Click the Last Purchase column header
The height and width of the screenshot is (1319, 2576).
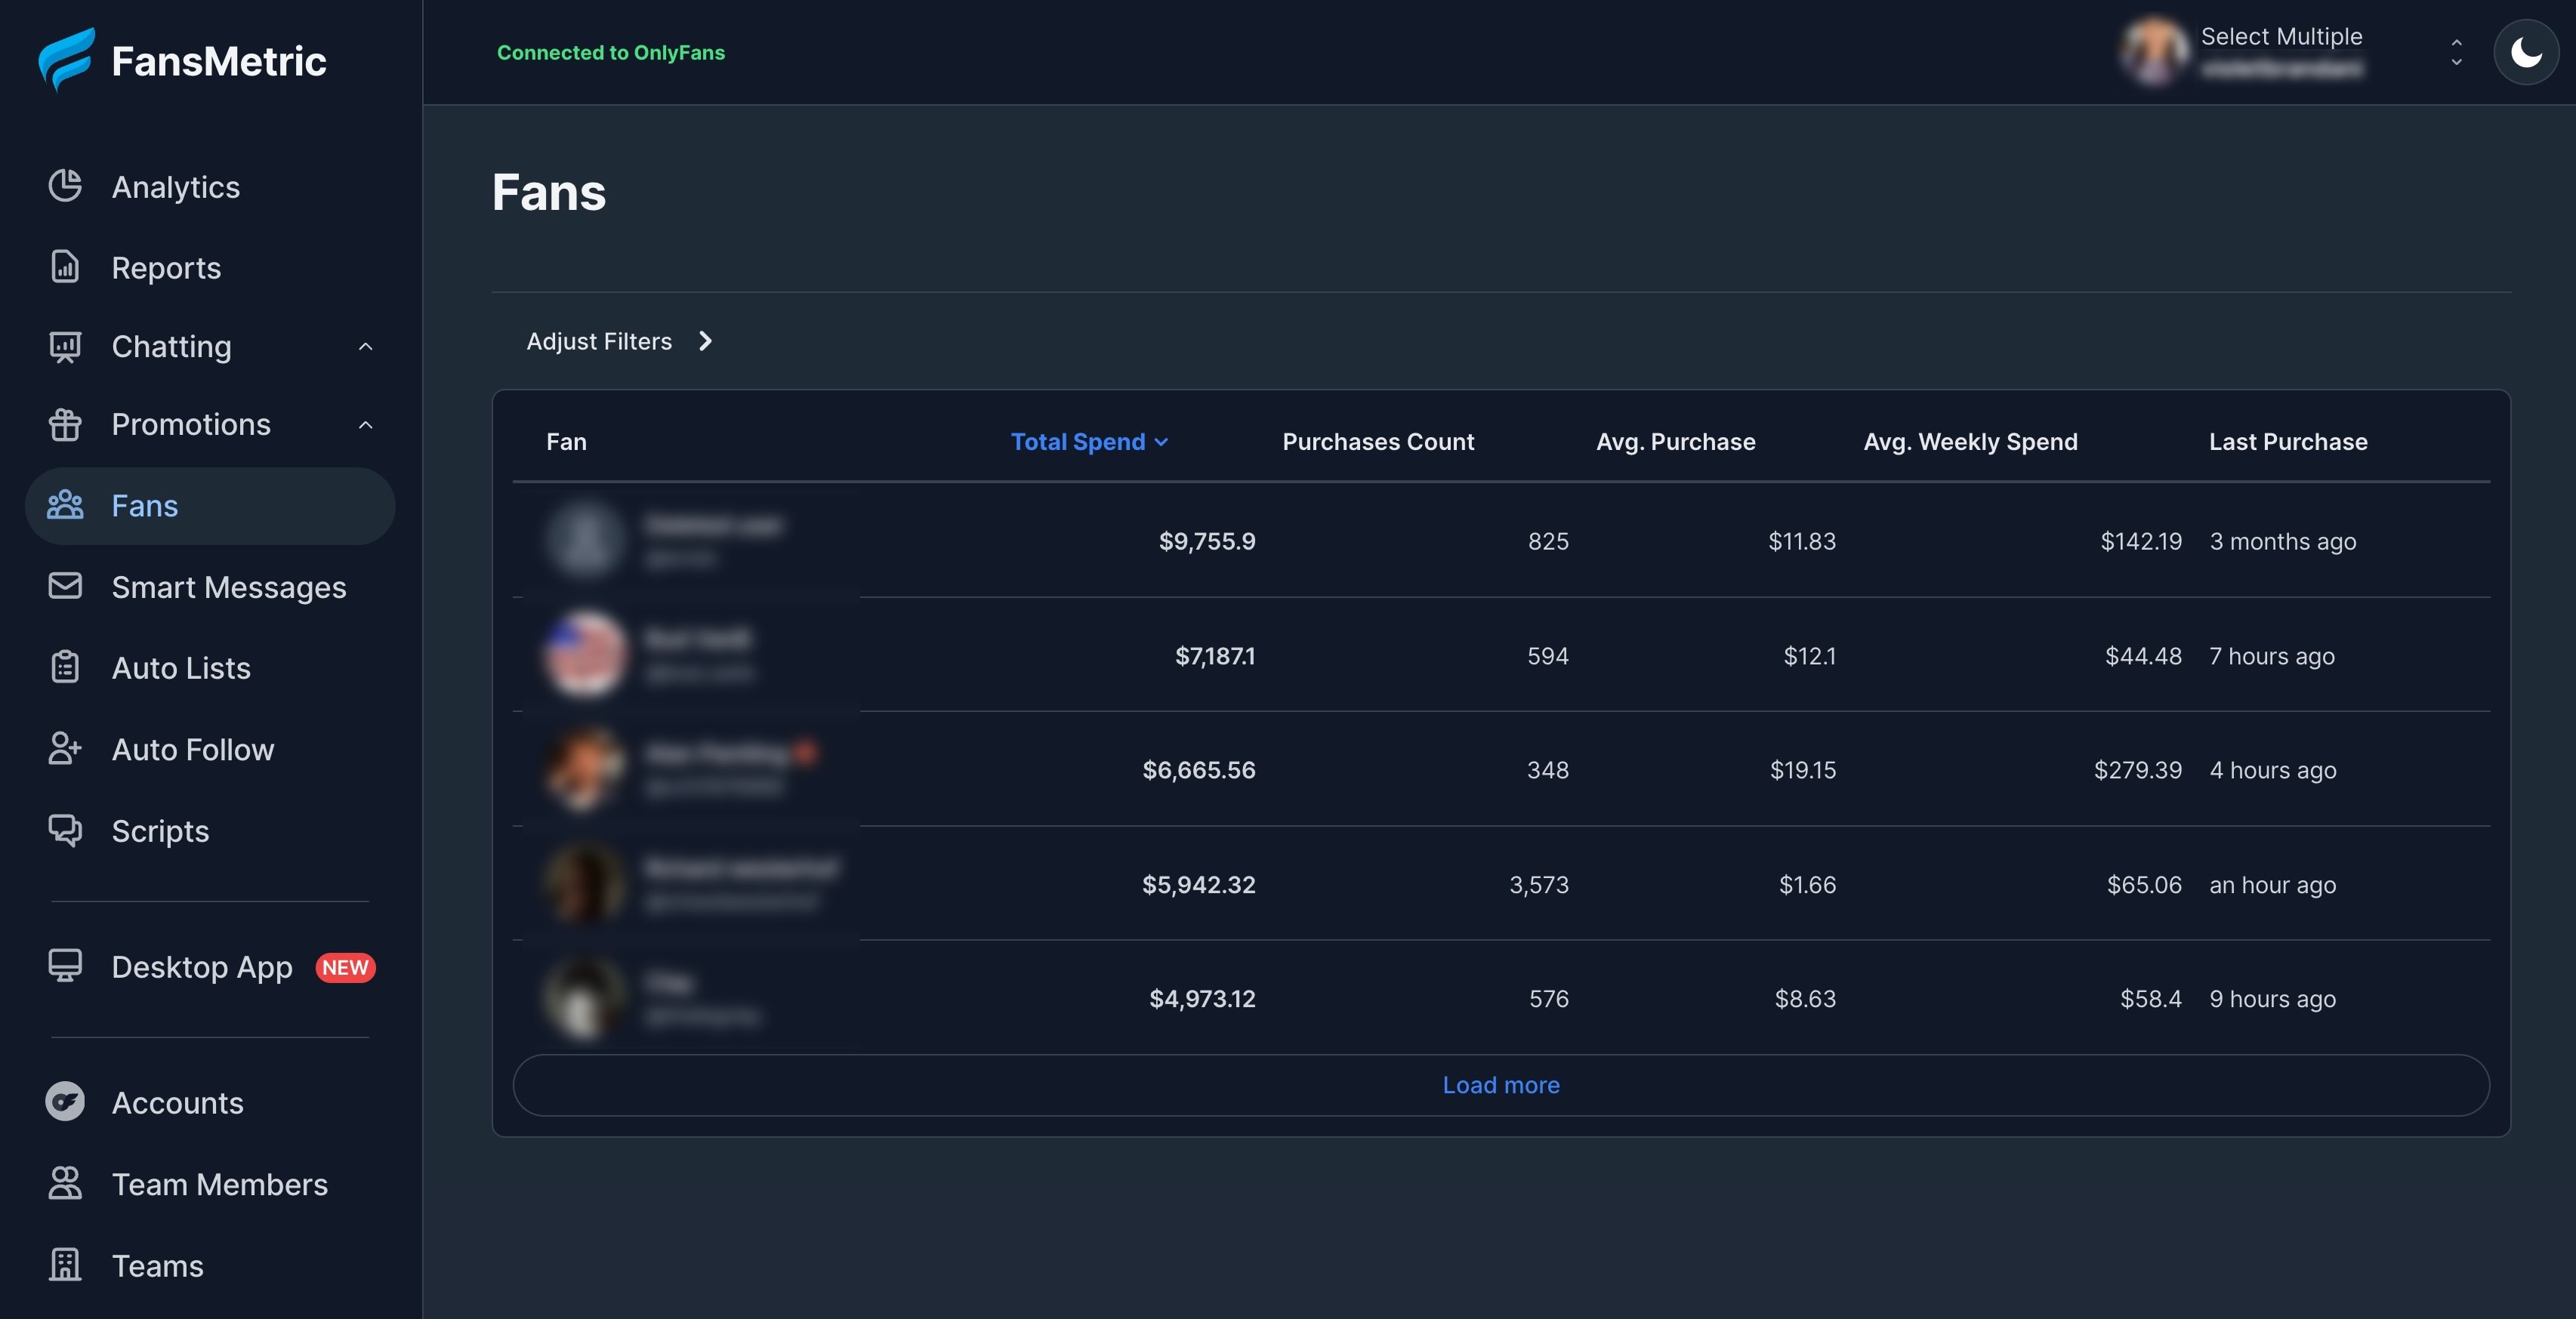pos(2288,442)
